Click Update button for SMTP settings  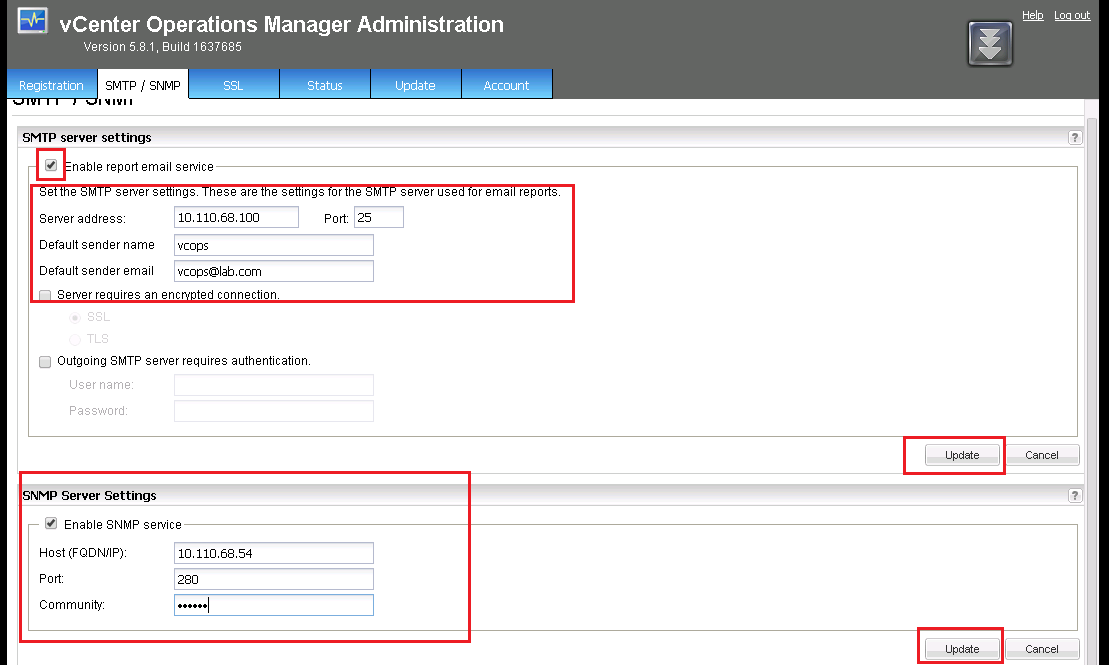962,455
